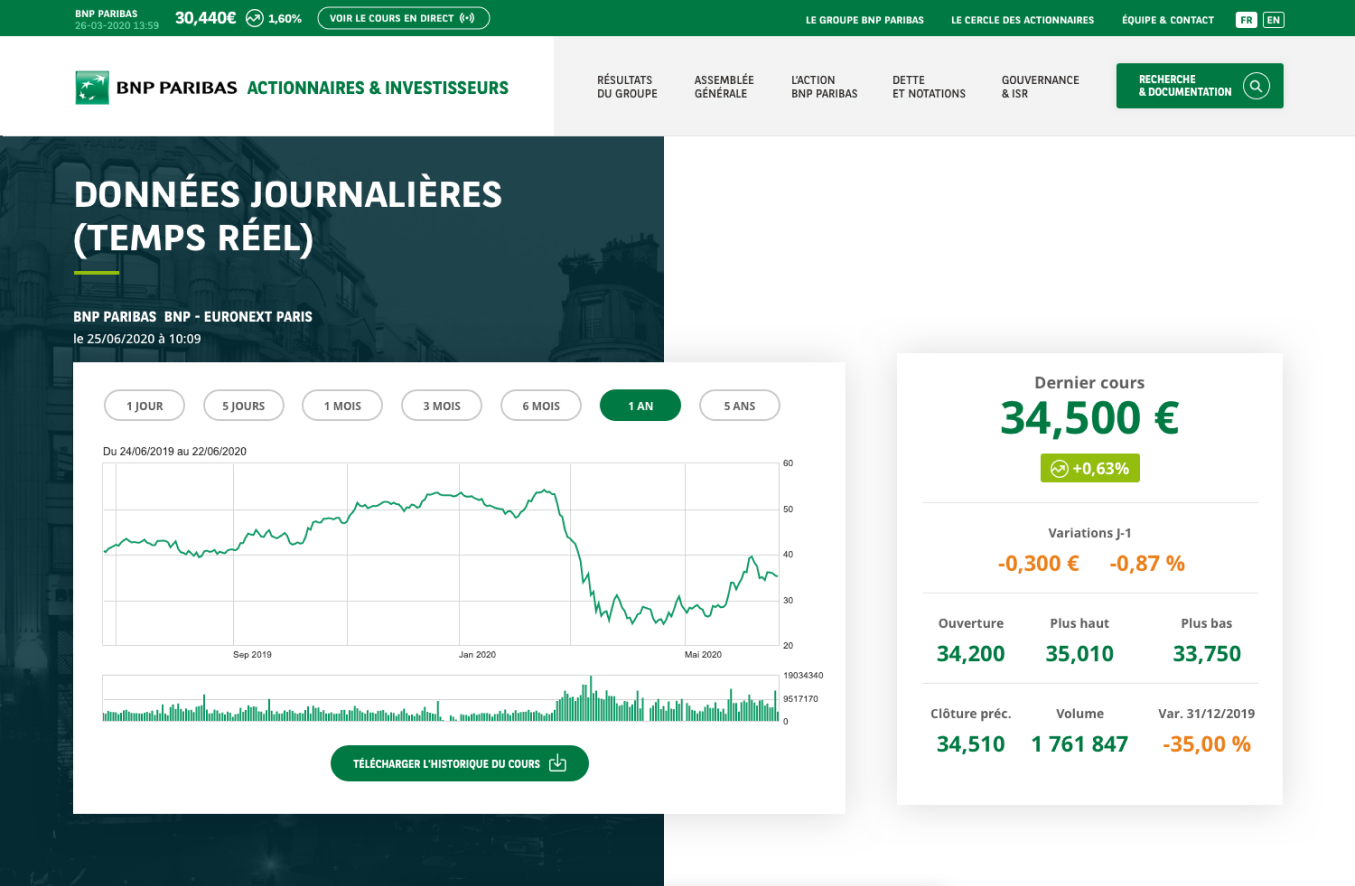The image size is (1355, 886).
Task: Click the Volume value 1 761 847
Action: 1080,744
